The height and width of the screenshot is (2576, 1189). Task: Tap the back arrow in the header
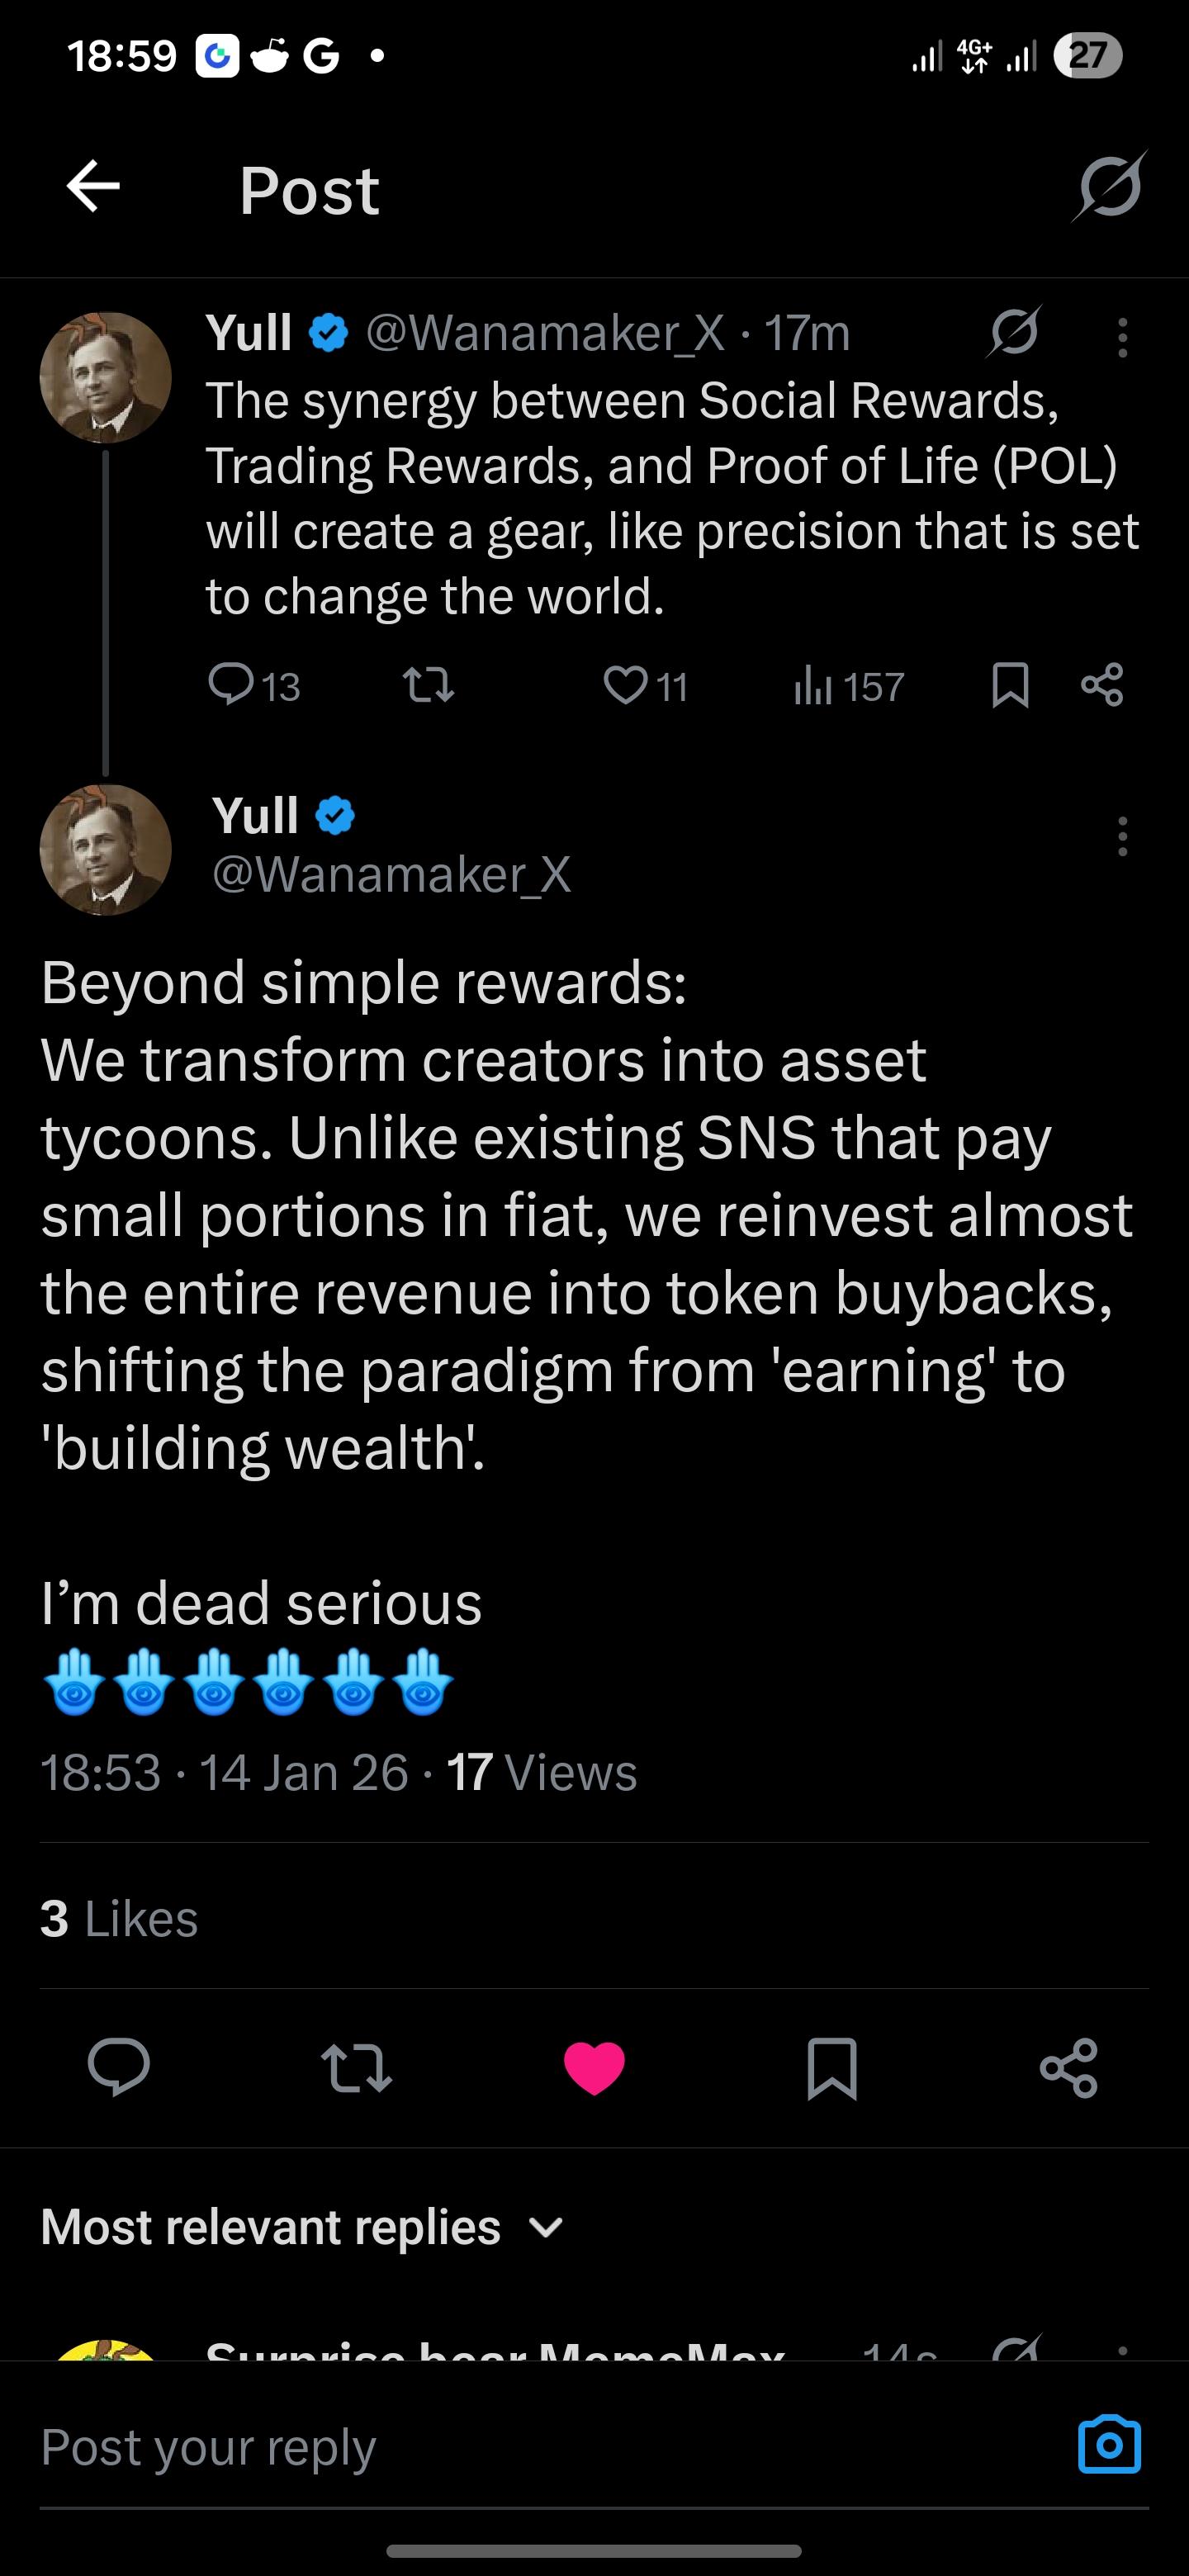click(93, 187)
